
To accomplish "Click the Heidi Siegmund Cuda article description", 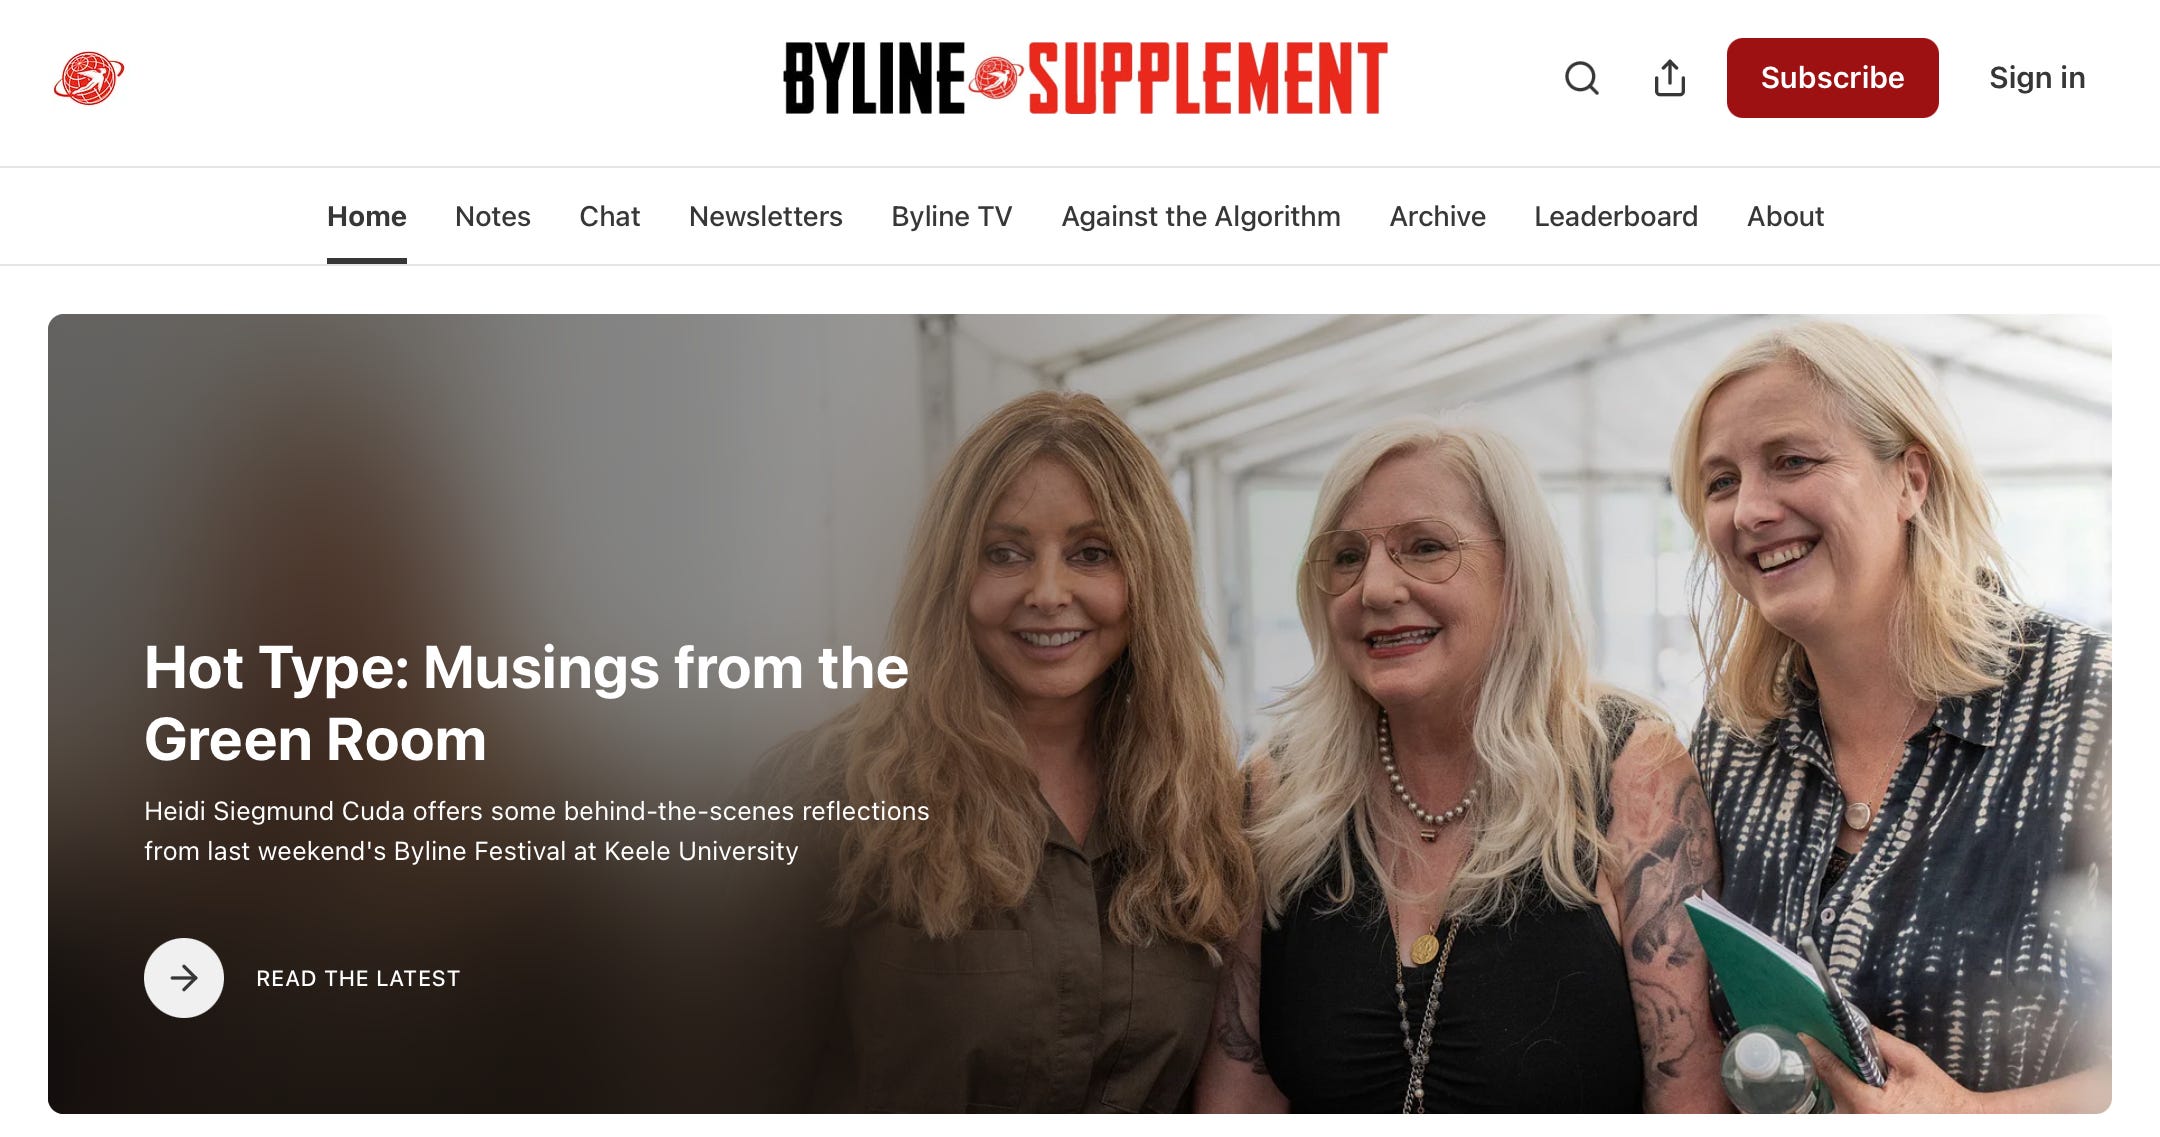I will (537, 831).
